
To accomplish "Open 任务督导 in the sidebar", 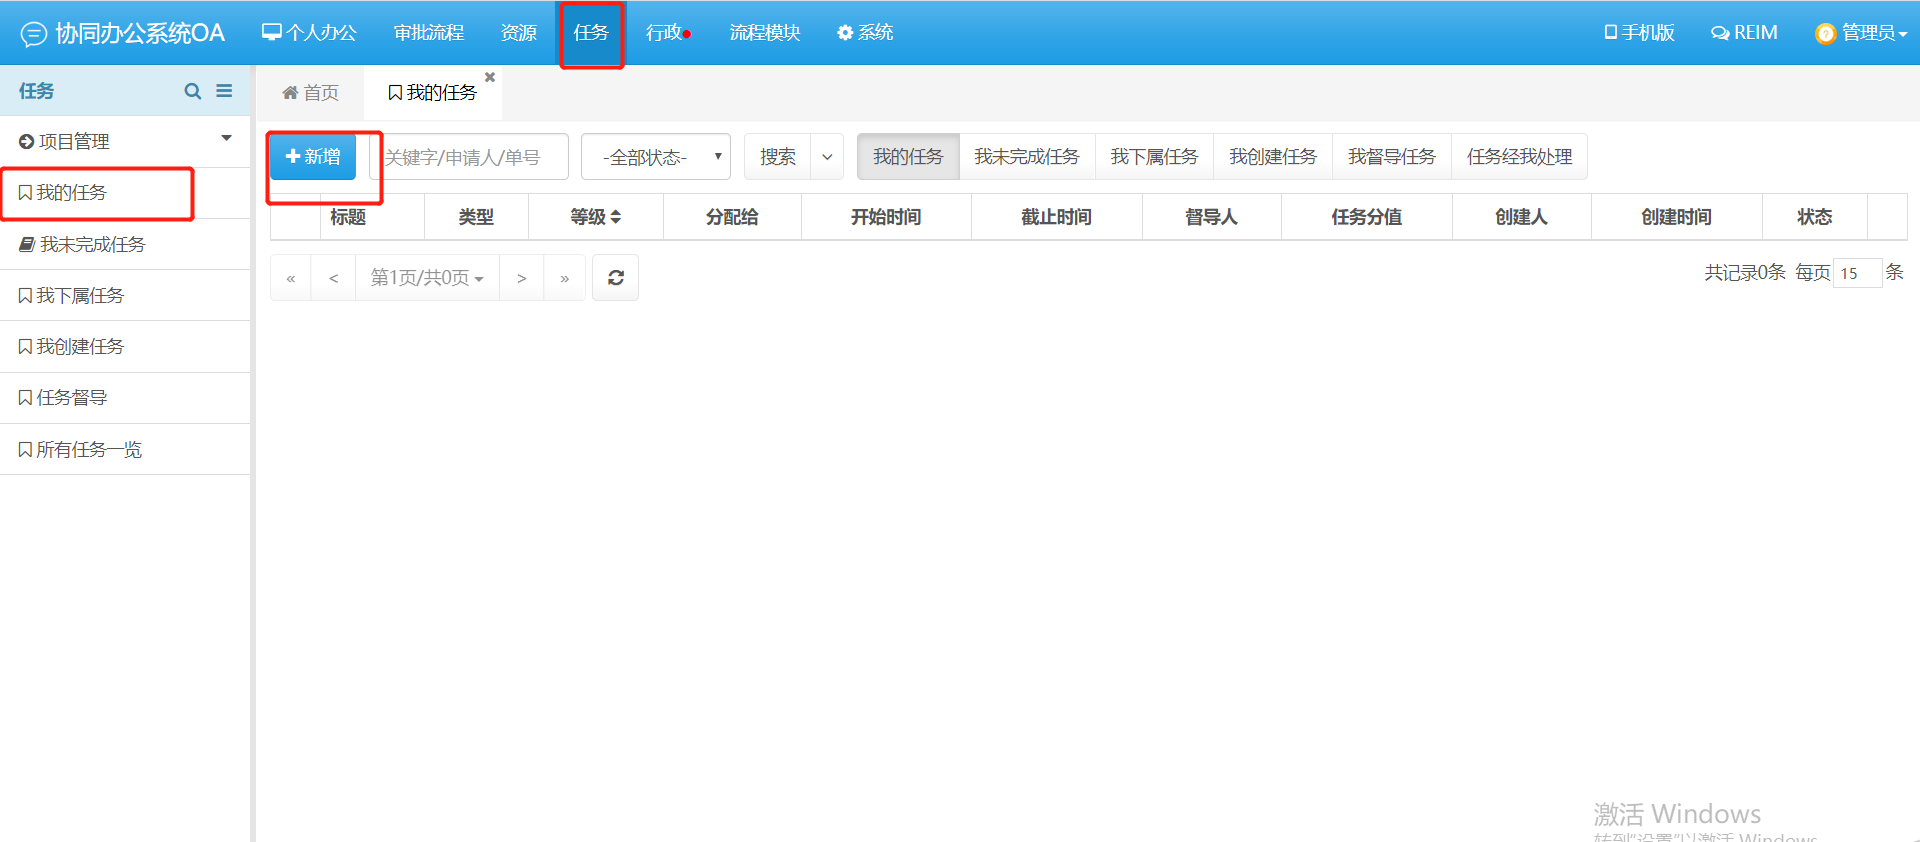I will coord(125,397).
